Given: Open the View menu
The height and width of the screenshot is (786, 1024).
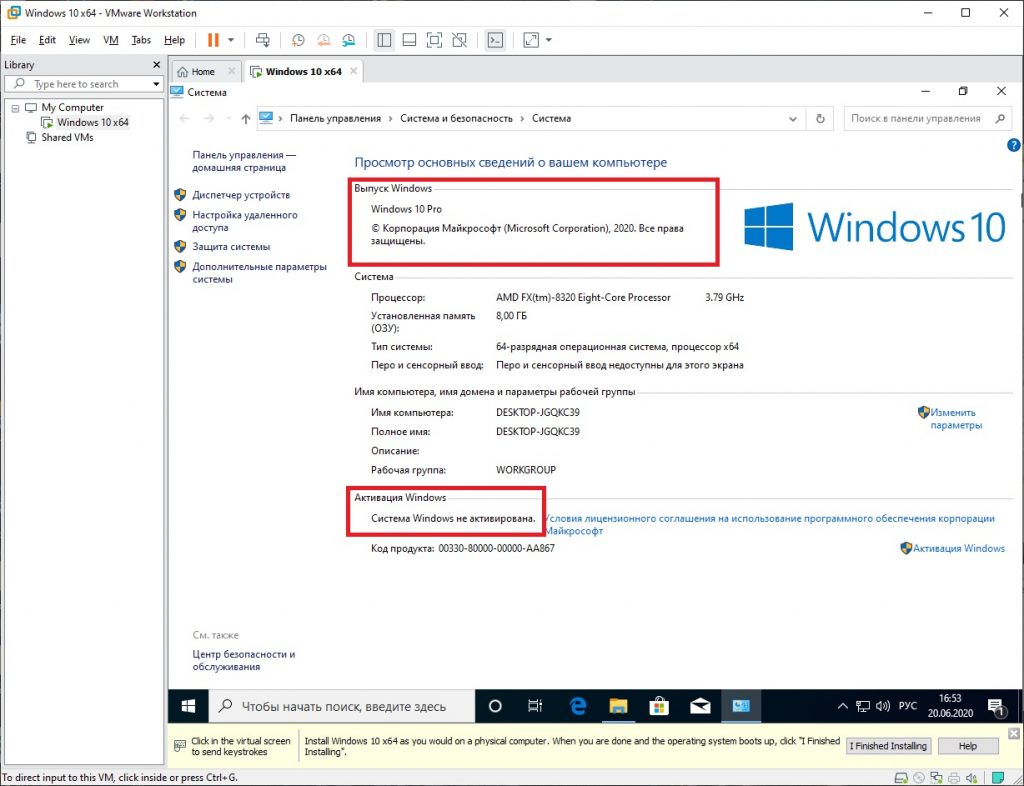Looking at the screenshot, I should 79,40.
